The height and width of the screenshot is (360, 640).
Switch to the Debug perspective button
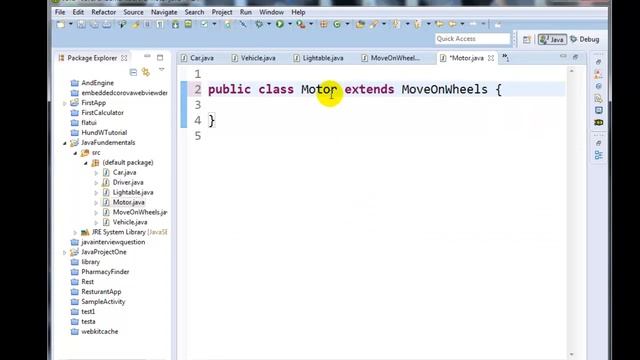tap(585, 39)
